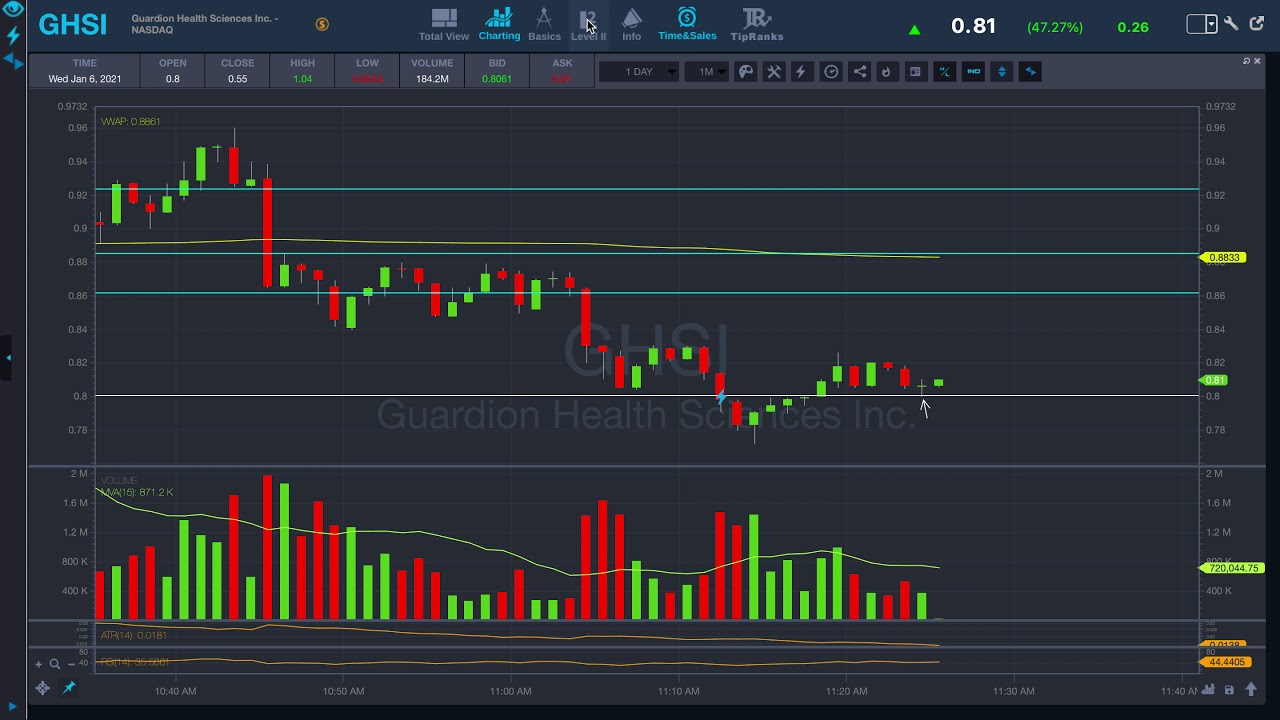The width and height of the screenshot is (1280, 720).
Task: Switch to the Total View tab
Action: pos(444,25)
